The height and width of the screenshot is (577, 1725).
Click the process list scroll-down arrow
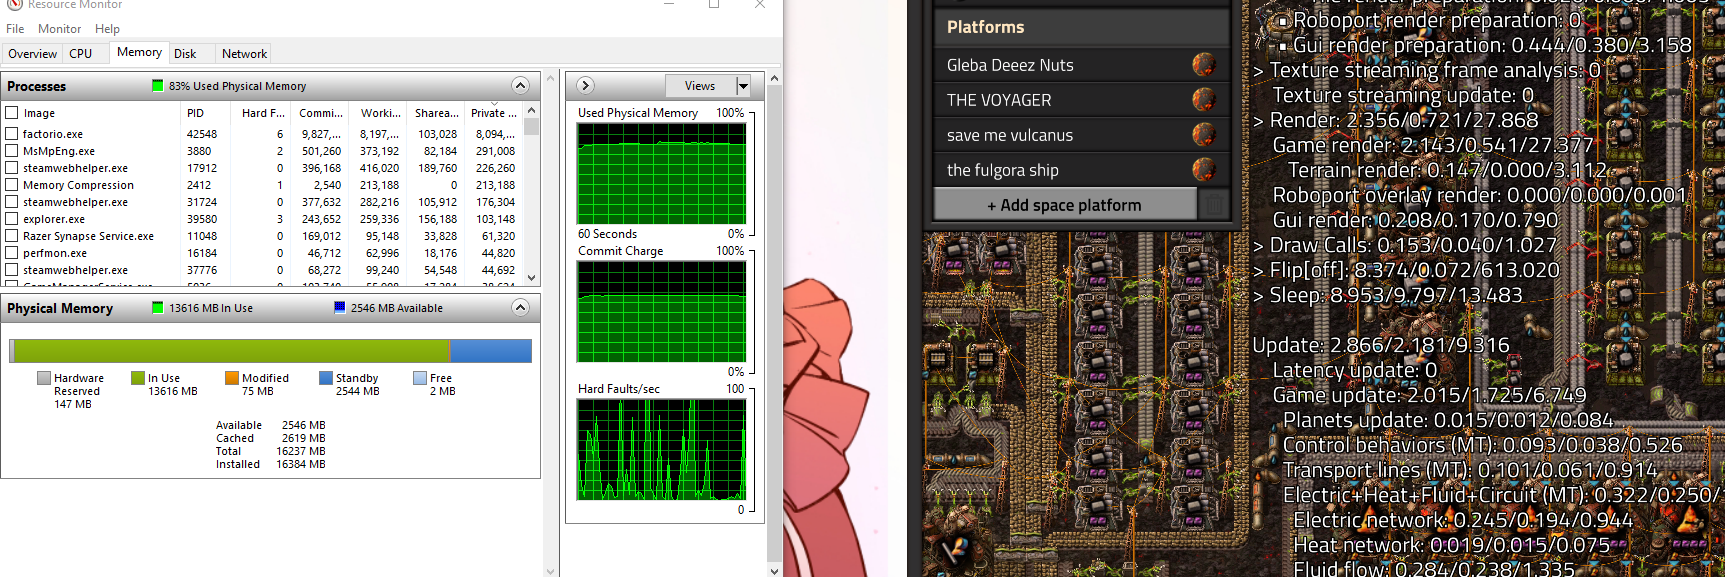tap(532, 278)
